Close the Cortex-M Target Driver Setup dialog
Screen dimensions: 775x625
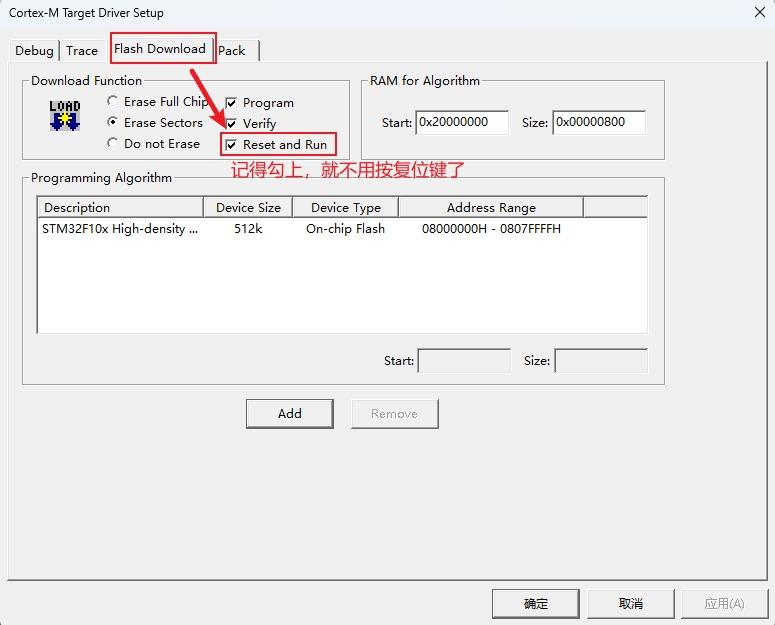(760, 12)
